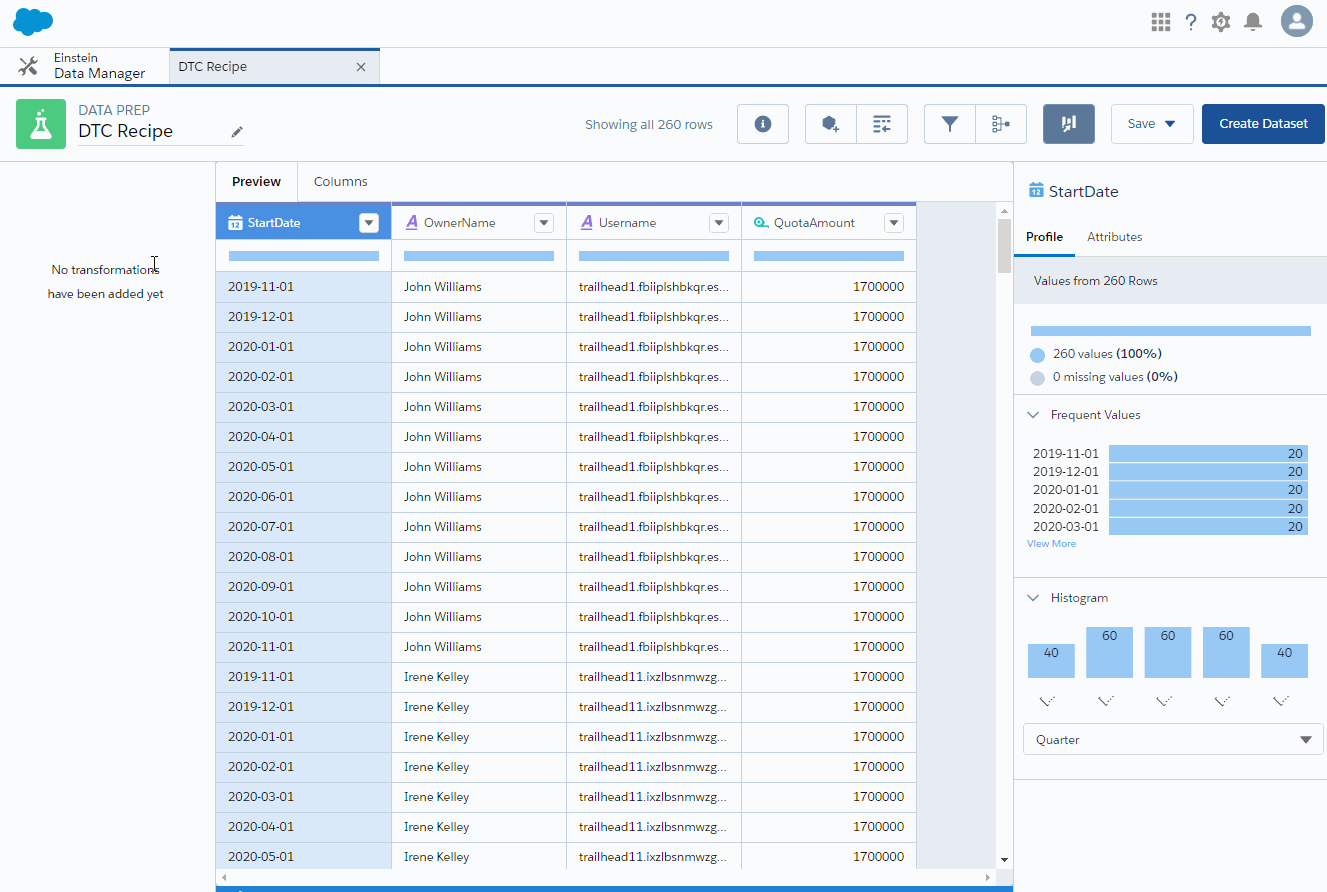The image size is (1327, 892).
Task: Open the Profile tab in side panel
Action: tap(1044, 237)
